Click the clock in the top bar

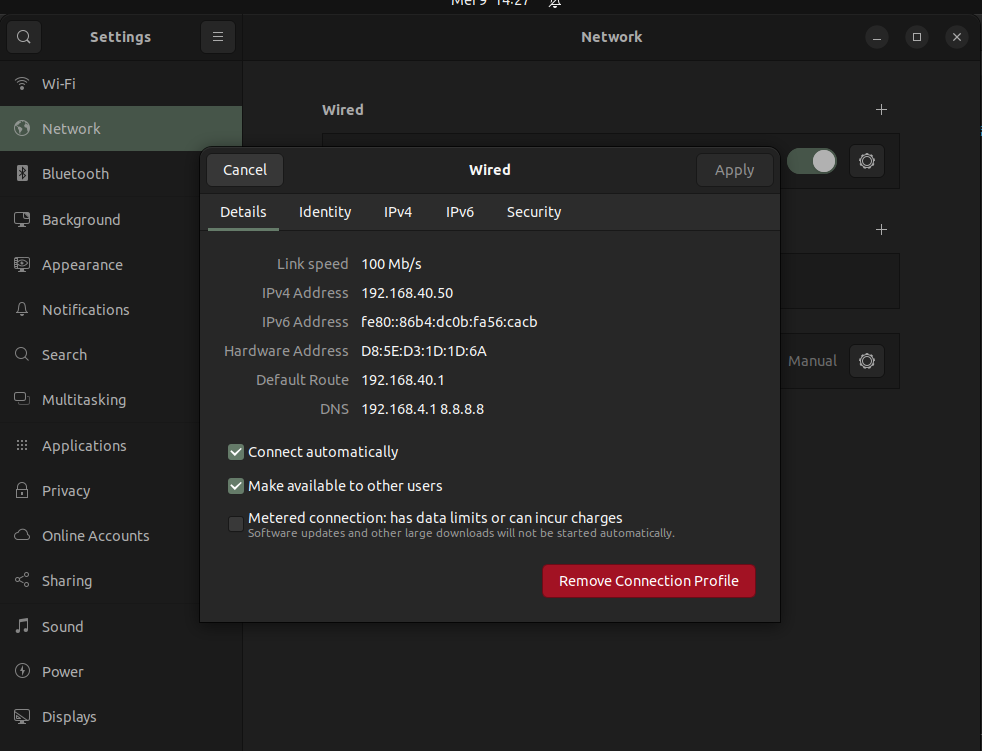pyautogui.click(x=490, y=4)
